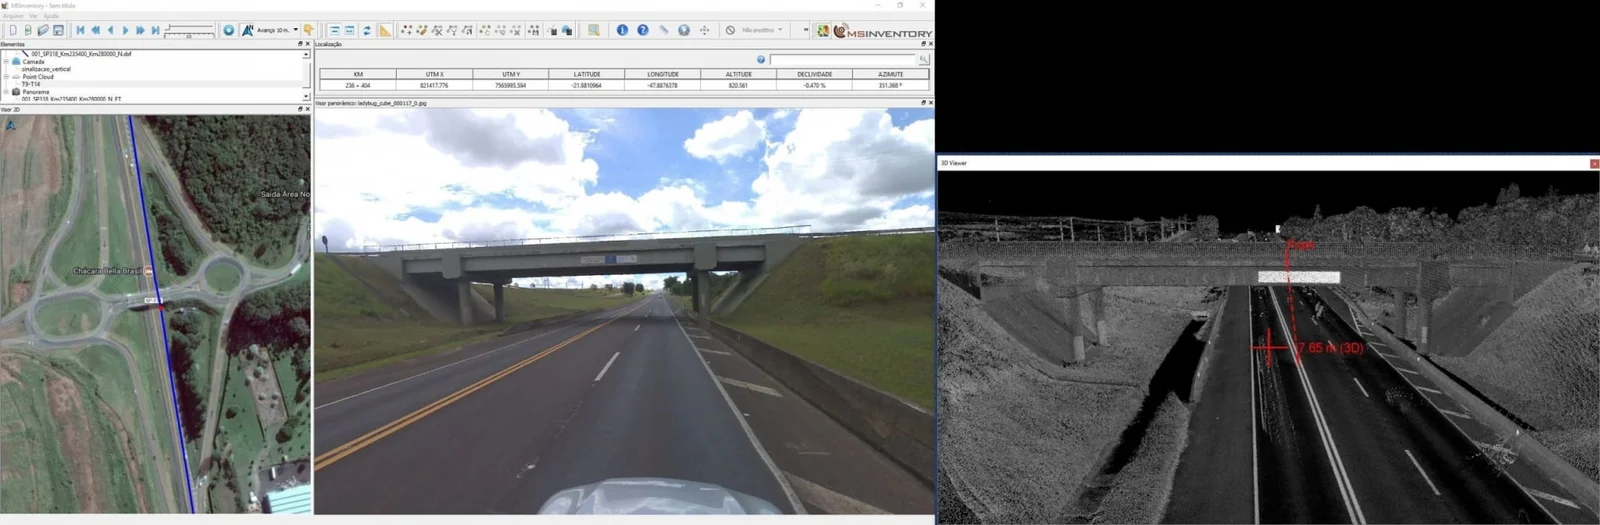1600x525 pixels.
Task: Click the search button beside Localização field
Action: pos(923,60)
